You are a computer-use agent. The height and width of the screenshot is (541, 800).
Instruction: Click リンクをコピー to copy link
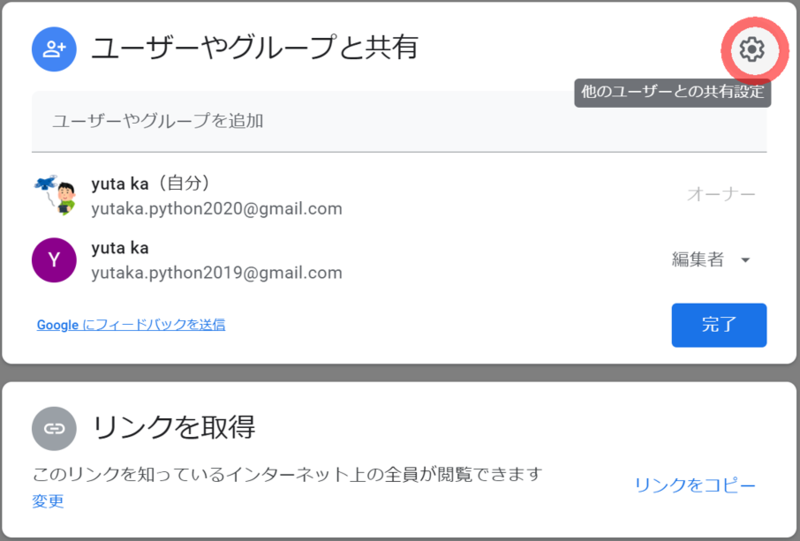pos(695,485)
